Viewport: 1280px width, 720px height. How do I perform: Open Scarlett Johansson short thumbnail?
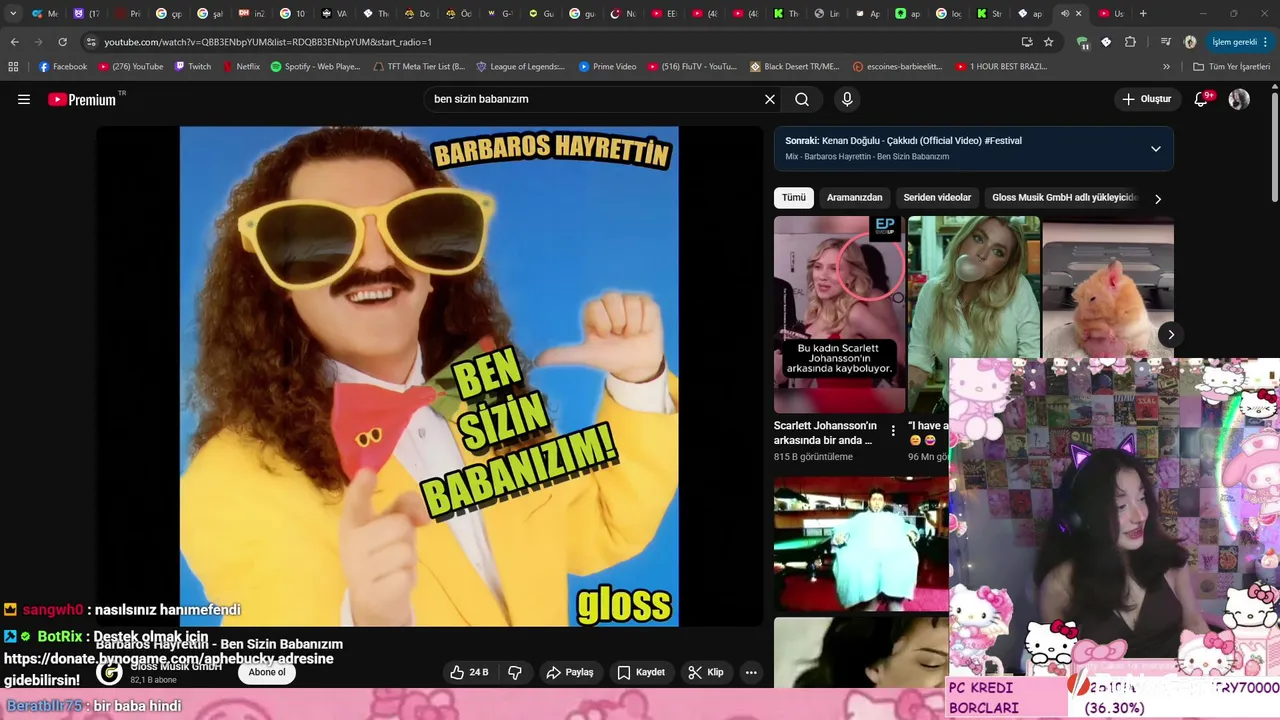click(x=840, y=314)
